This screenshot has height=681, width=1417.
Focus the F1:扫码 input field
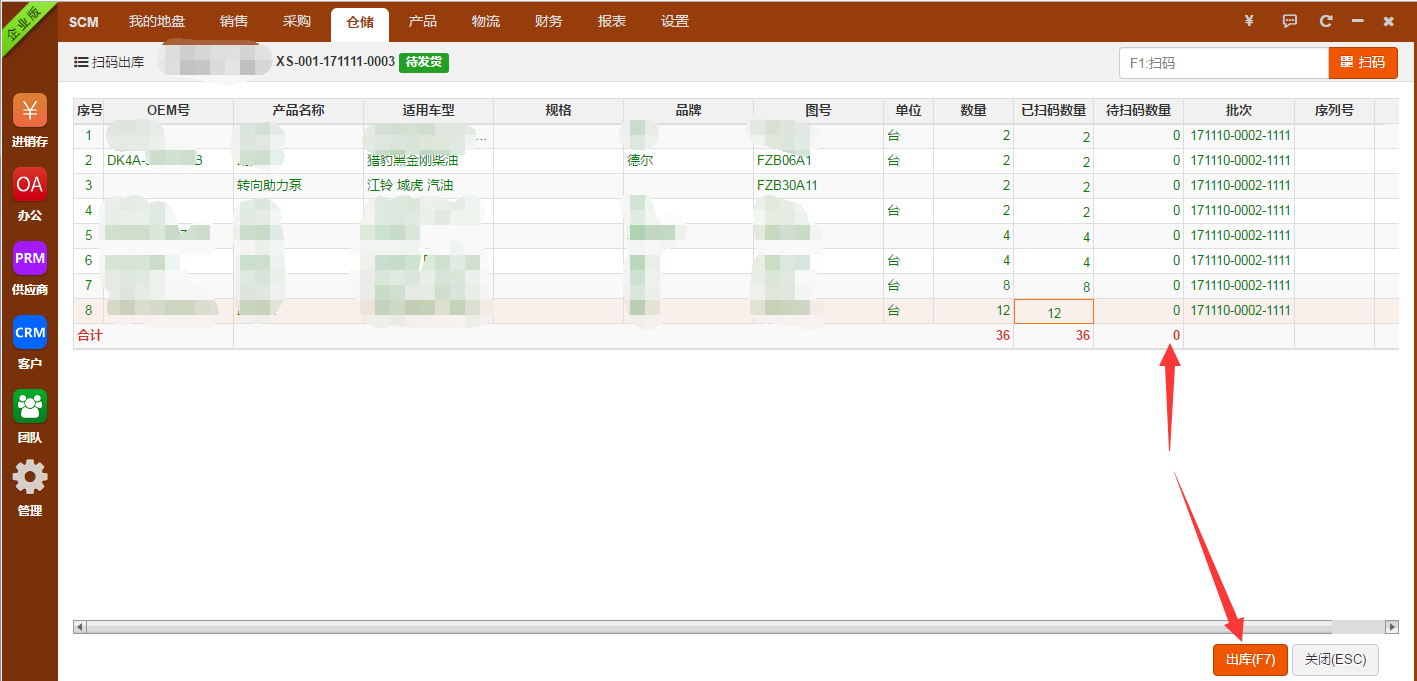pyautogui.click(x=1222, y=62)
